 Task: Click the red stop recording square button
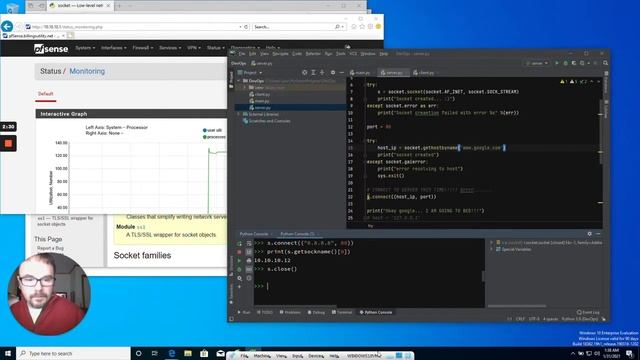pos(8,143)
